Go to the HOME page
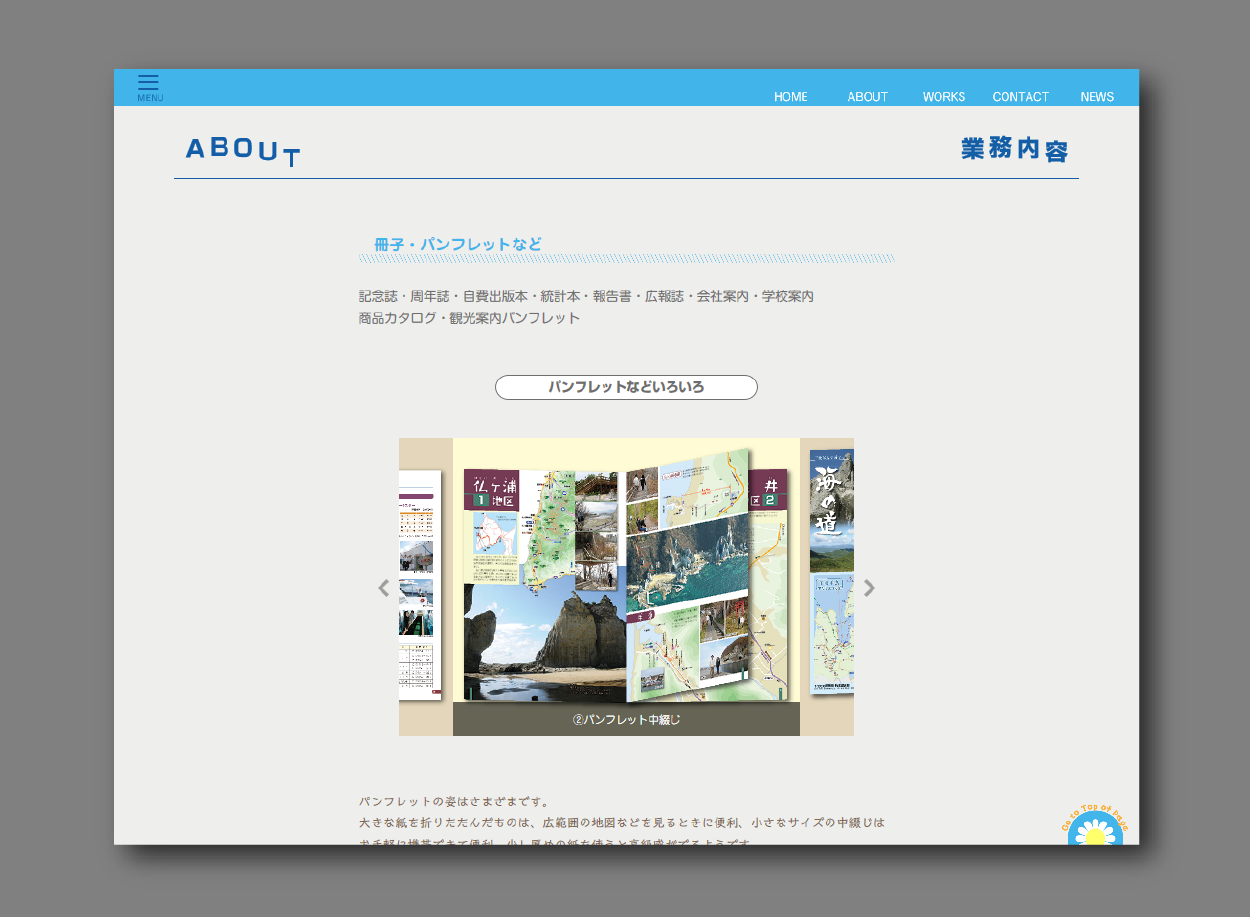Viewport: 1250px width, 917px height. (x=790, y=97)
